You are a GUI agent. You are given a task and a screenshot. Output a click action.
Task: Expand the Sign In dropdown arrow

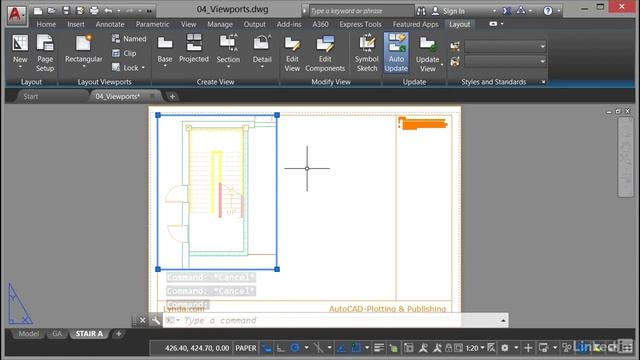(x=494, y=11)
